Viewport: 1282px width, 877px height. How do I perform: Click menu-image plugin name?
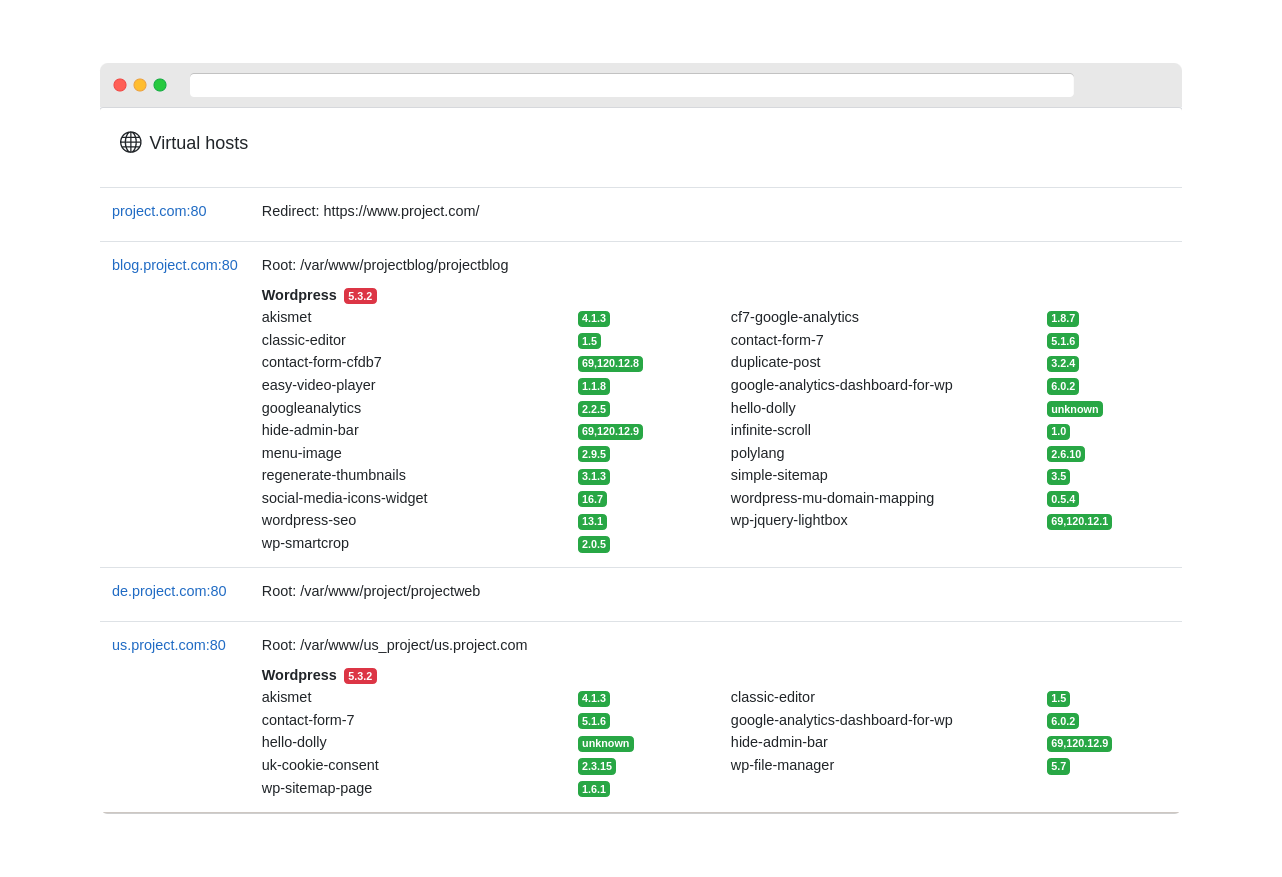pos(302,453)
